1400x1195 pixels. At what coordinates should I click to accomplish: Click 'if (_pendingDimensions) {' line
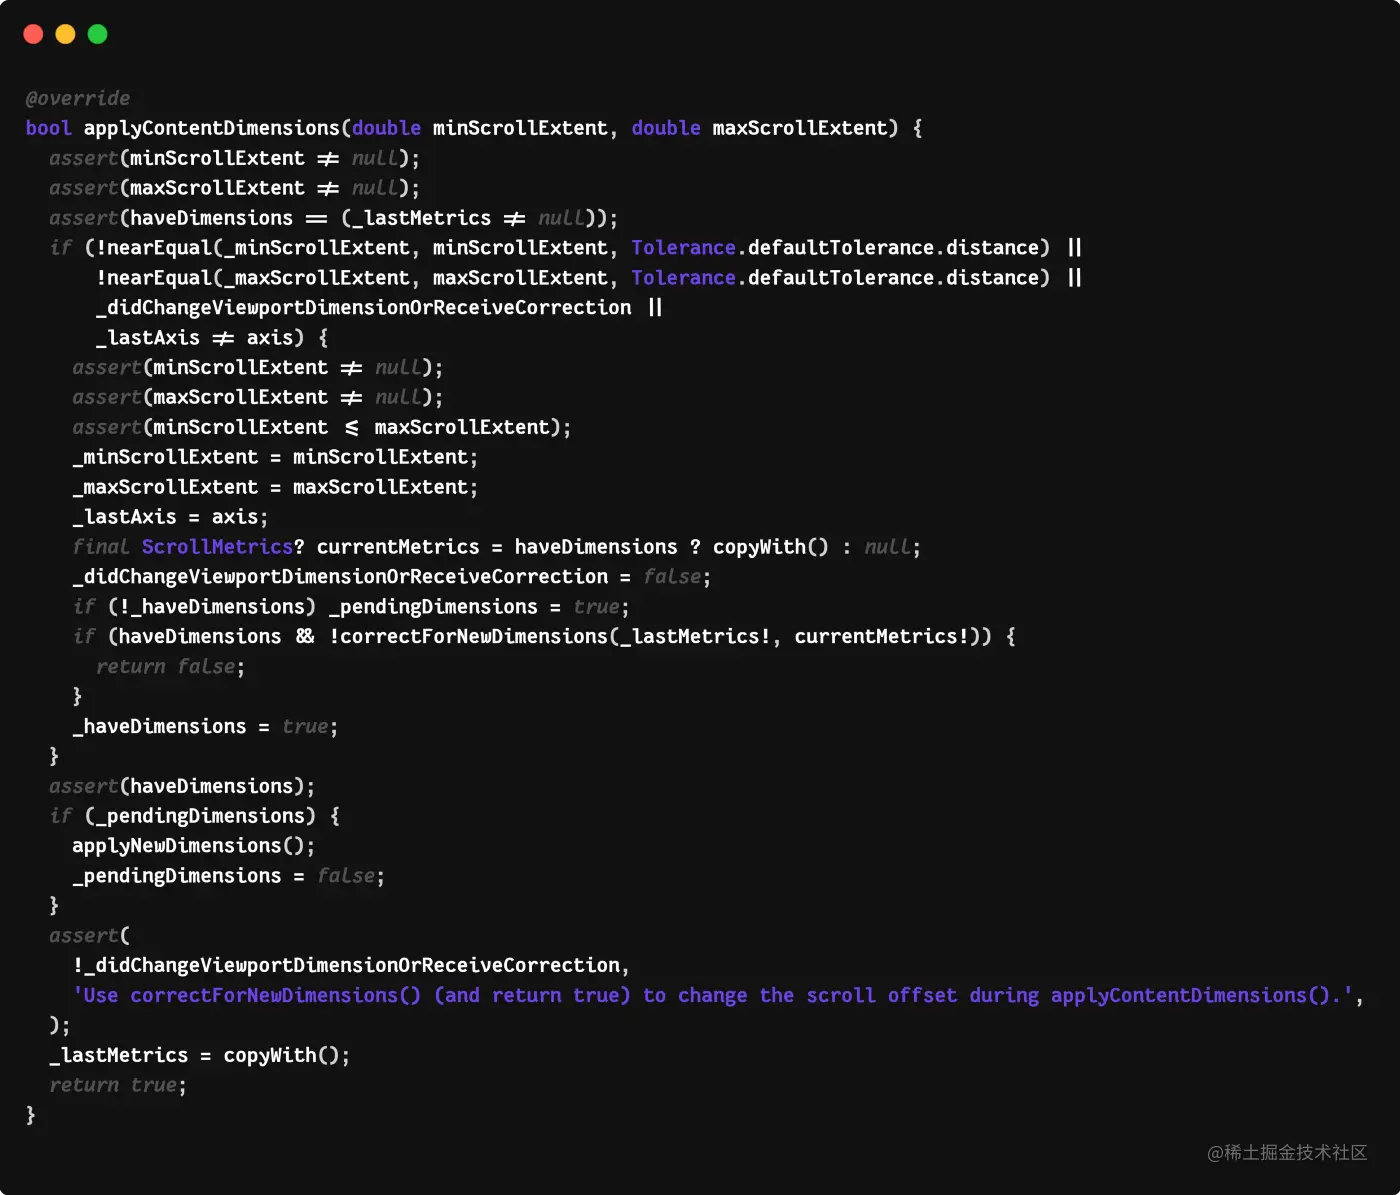point(194,816)
